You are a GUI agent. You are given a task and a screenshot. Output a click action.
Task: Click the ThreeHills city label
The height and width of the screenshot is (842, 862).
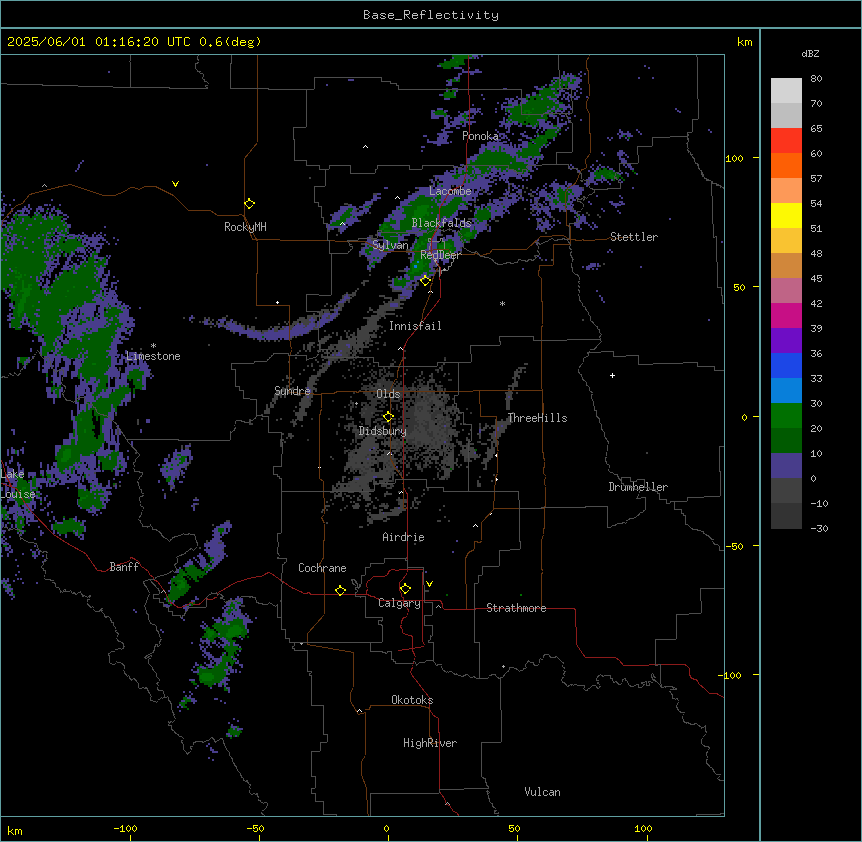pos(537,418)
